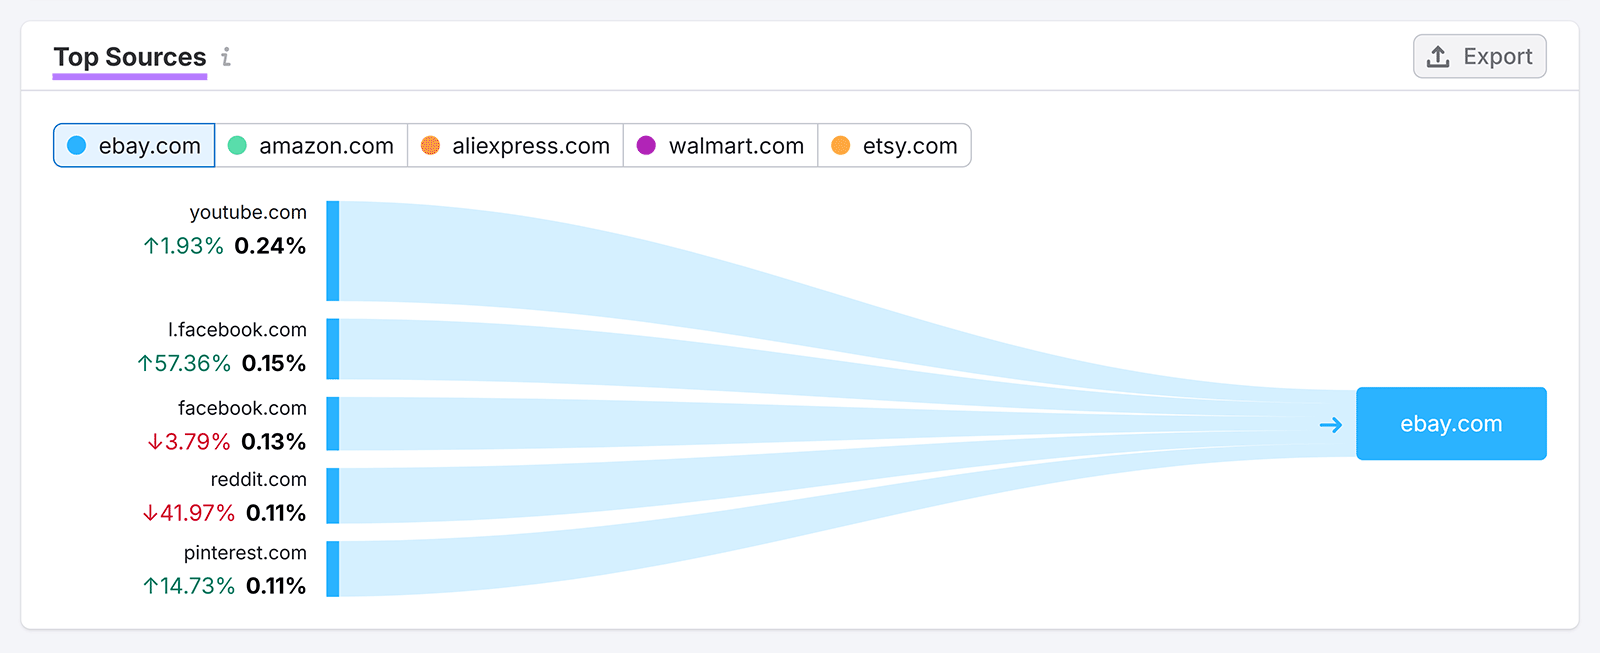Open the youtube.com source link

pyautogui.click(x=247, y=212)
